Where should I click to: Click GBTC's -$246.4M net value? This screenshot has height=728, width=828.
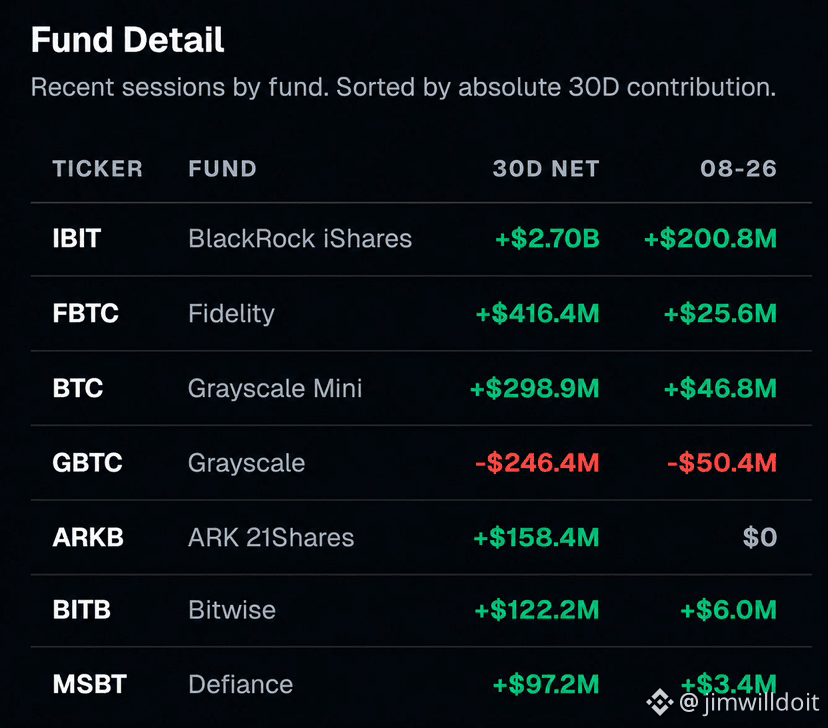538,463
